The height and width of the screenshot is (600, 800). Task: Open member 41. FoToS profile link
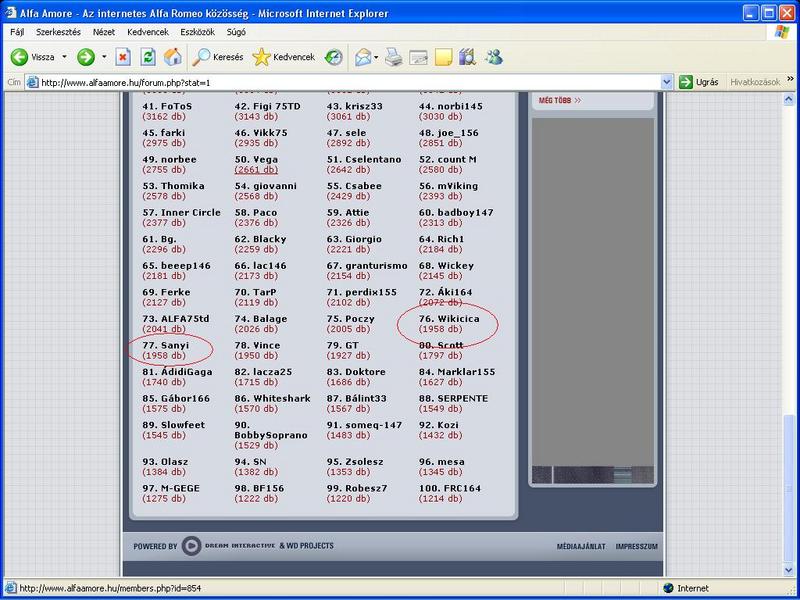pyautogui.click(x=167, y=106)
